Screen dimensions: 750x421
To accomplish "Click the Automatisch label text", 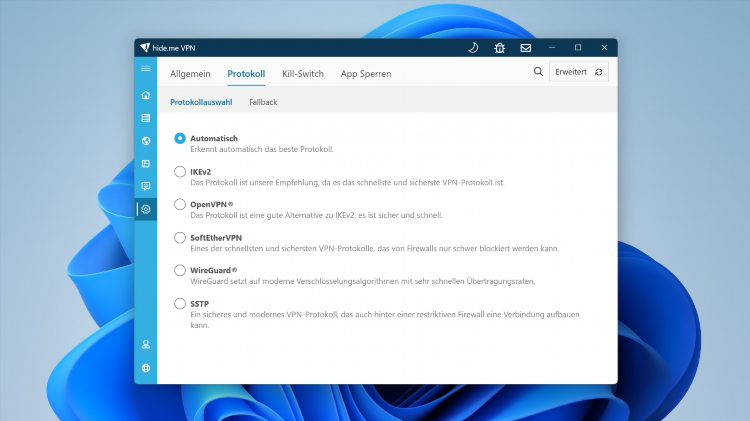I will pos(214,138).
